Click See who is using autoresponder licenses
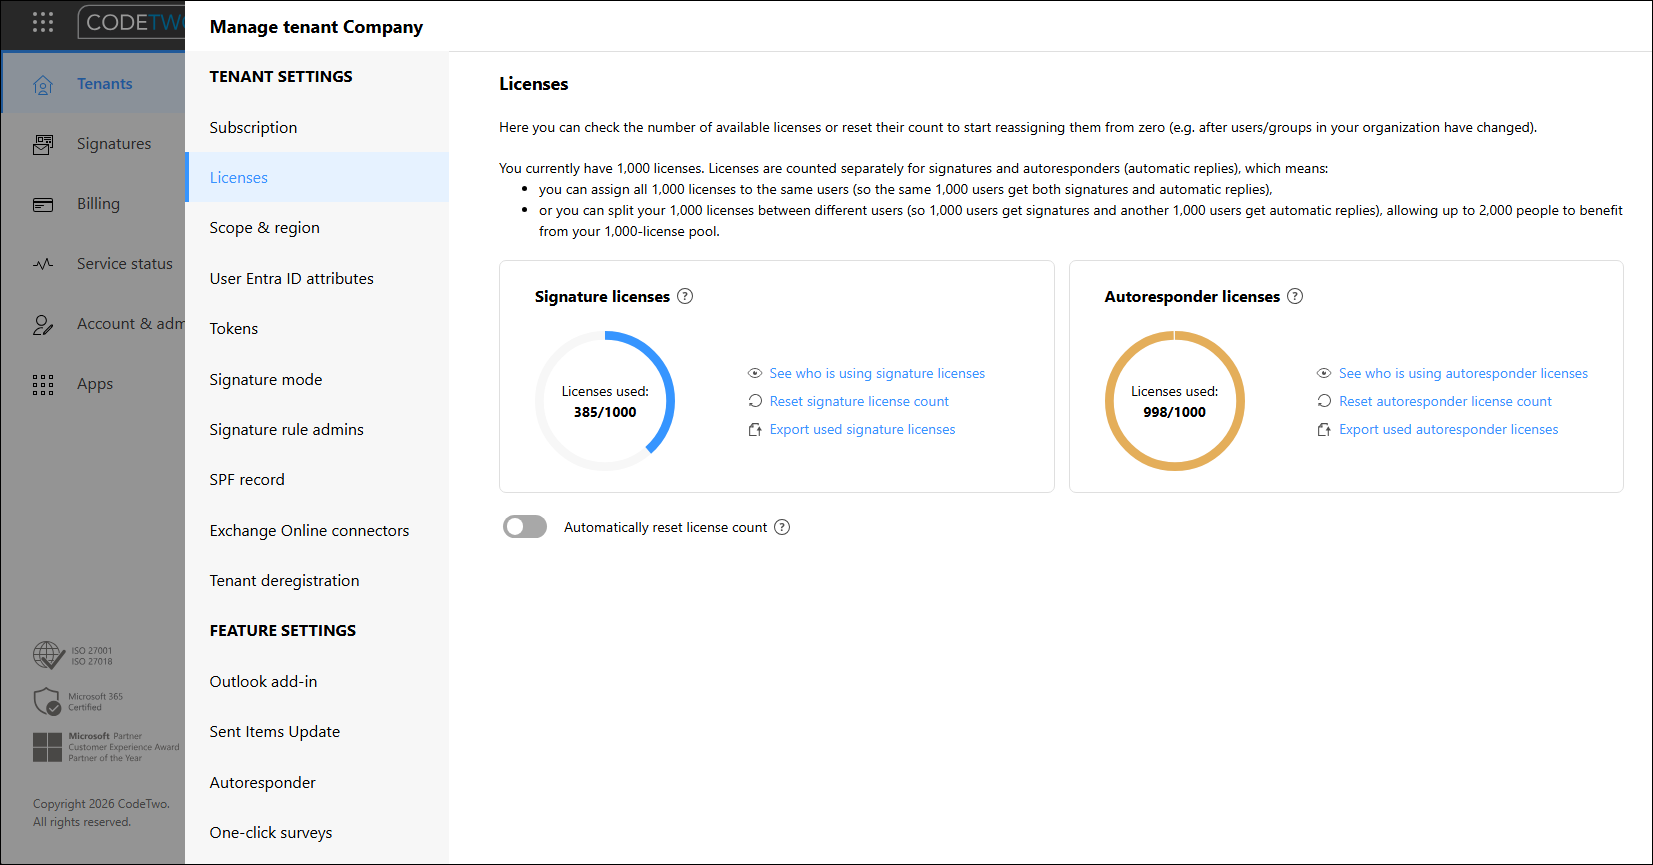Screen dimensions: 1653x865 click(1463, 373)
